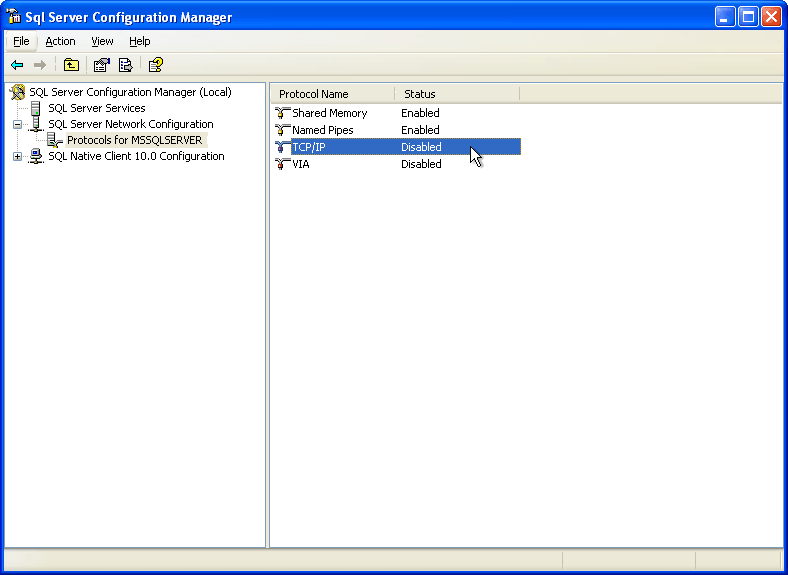Open the Action menu
Screen dimensions: 788x575
click(60, 41)
